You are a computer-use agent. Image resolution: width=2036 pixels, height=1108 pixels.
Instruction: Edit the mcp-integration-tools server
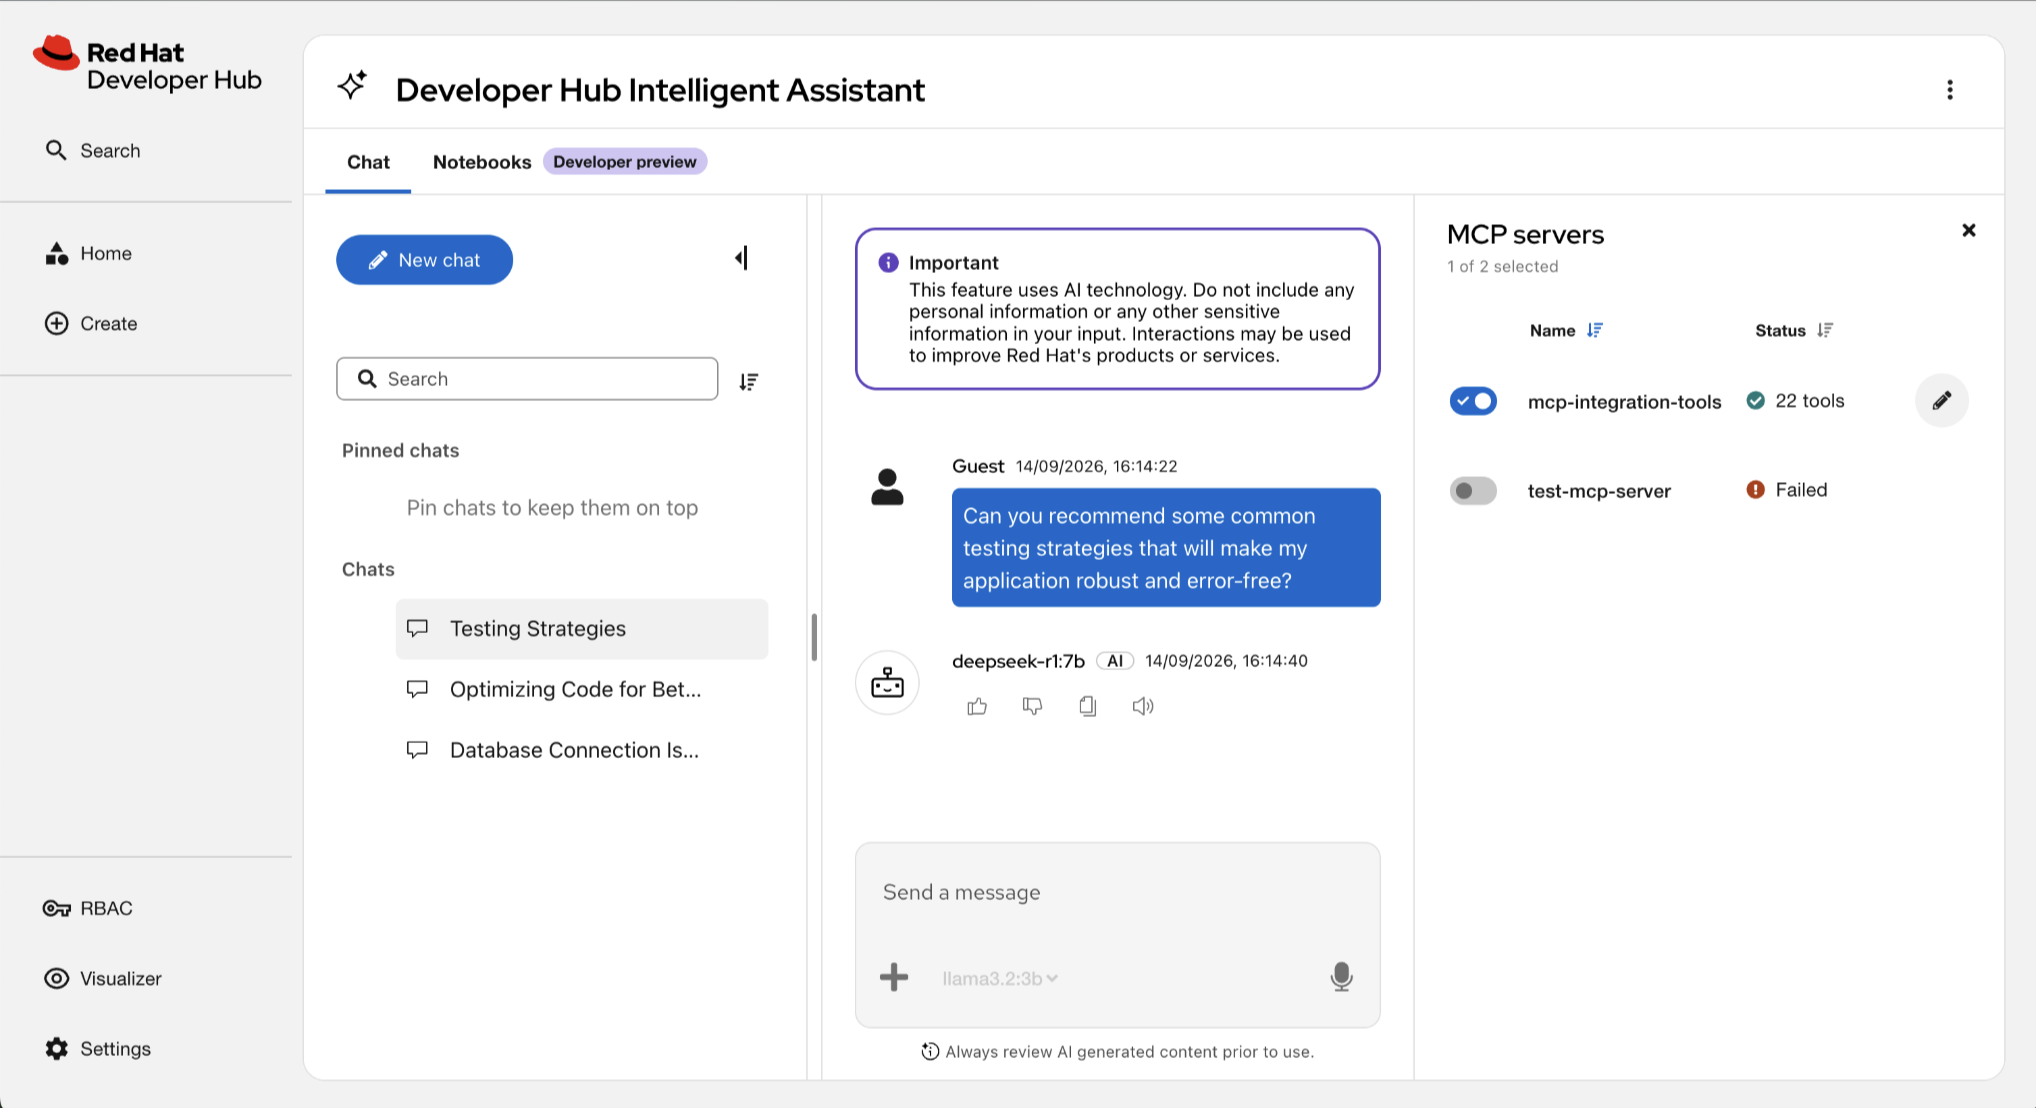(1941, 401)
